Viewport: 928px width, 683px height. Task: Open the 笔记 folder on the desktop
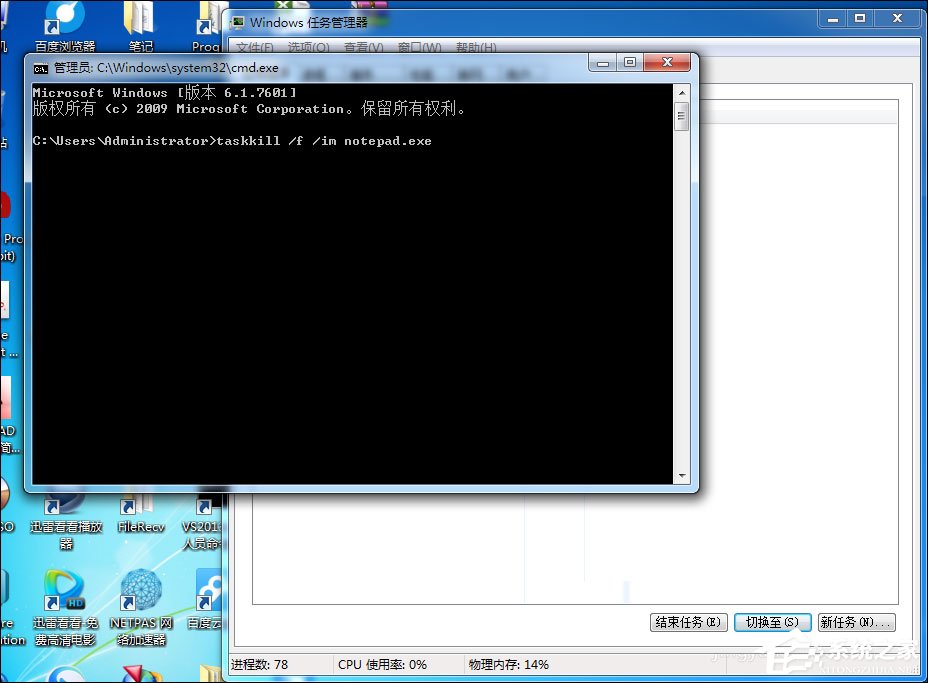pyautogui.click(x=140, y=18)
